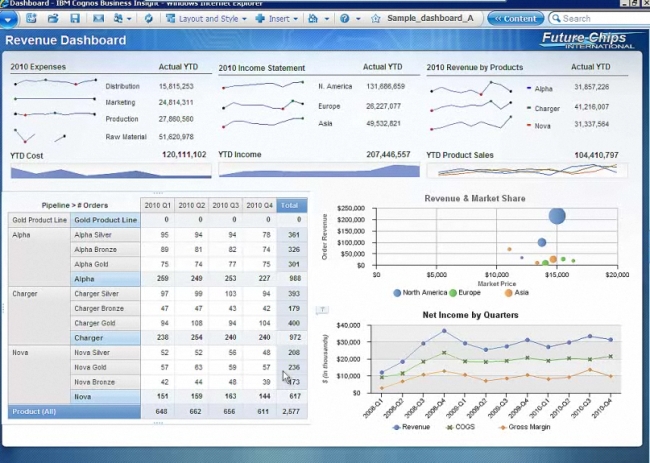Click the Revenue legend marker
The width and height of the screenshot is (650, 463).
[396, 427]
